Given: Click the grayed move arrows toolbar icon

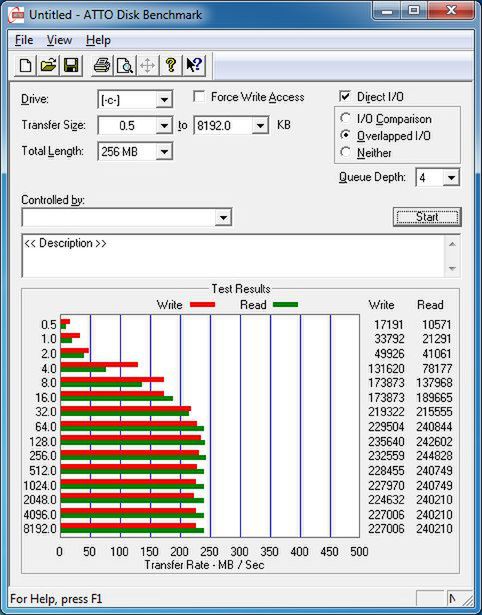Looking at the screenshot, I should (147, 65).
